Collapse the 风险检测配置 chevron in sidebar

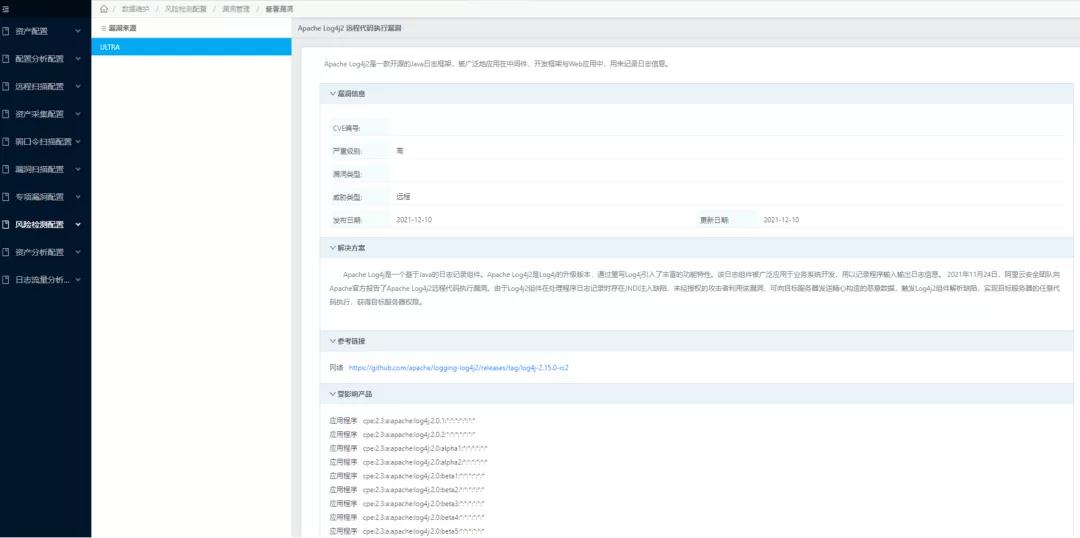pos(78,225)
